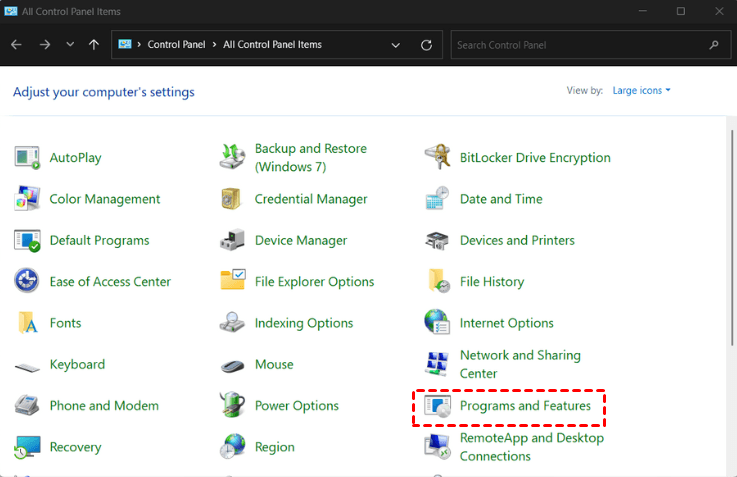Open the Credential Manager icon
This screenshot has height=477, width=737.
pyautogui.click(x=233, y=199)
